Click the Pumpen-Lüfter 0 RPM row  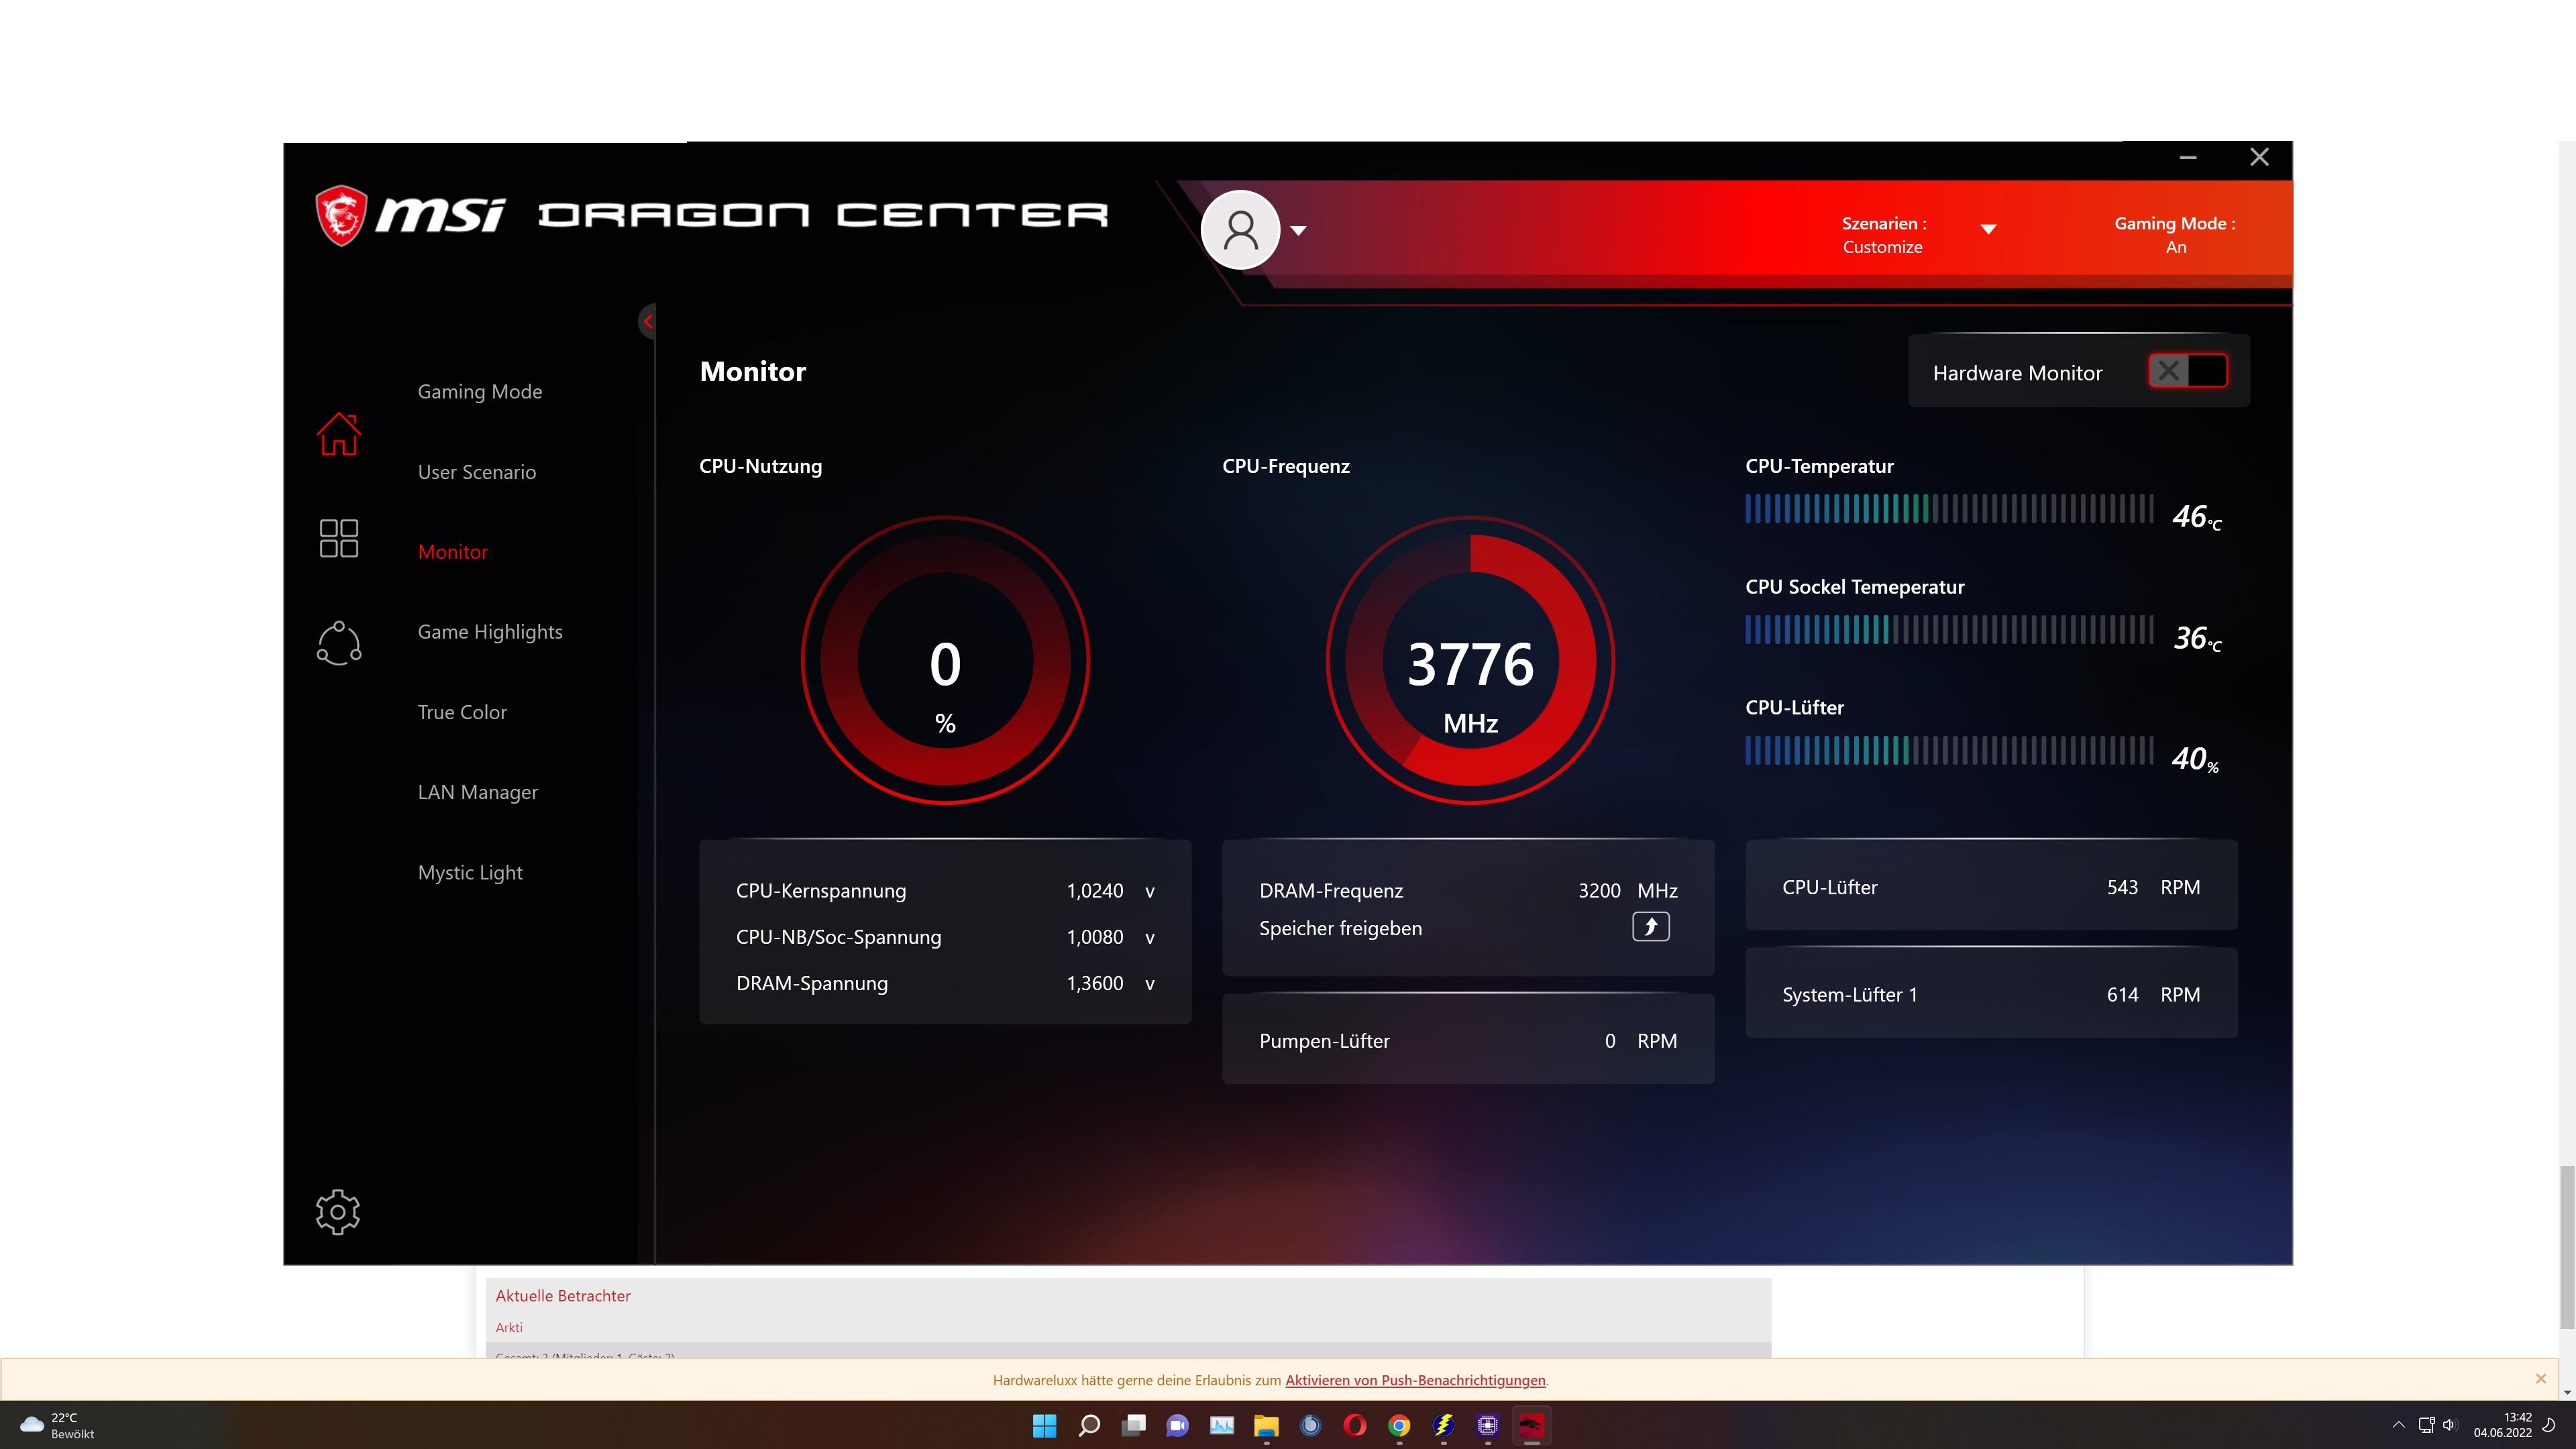(1468, 1040)
